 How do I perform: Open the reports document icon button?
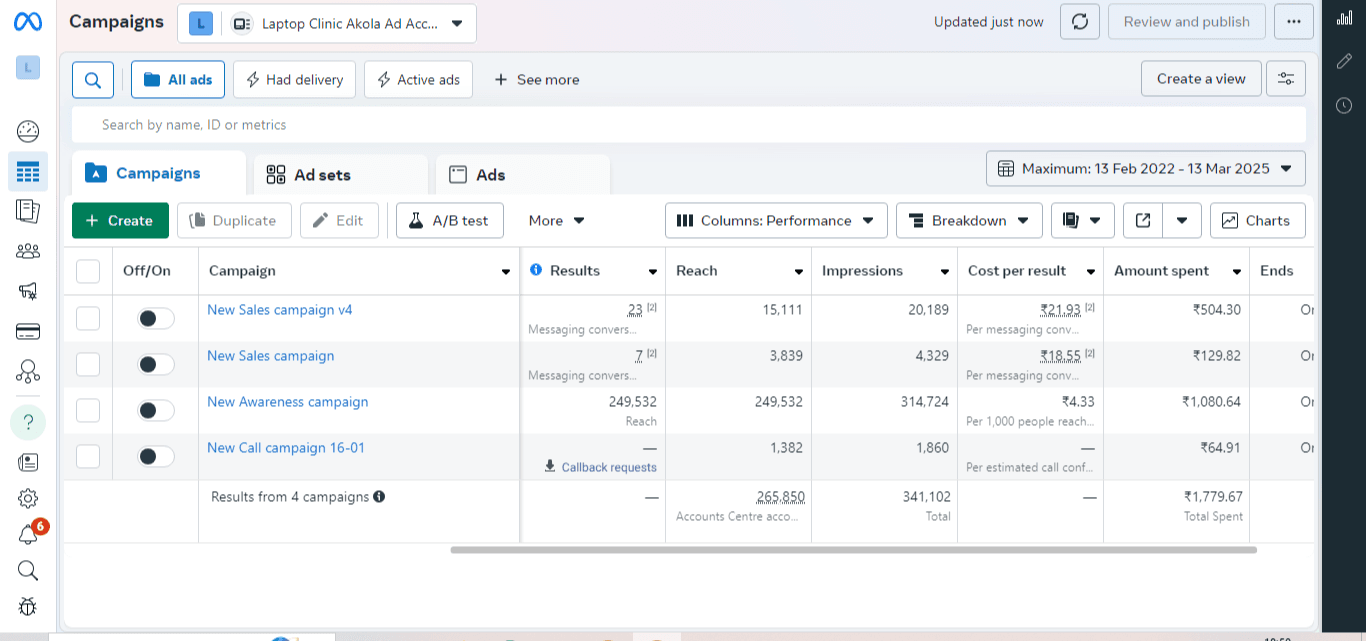tap(1083, 221)
